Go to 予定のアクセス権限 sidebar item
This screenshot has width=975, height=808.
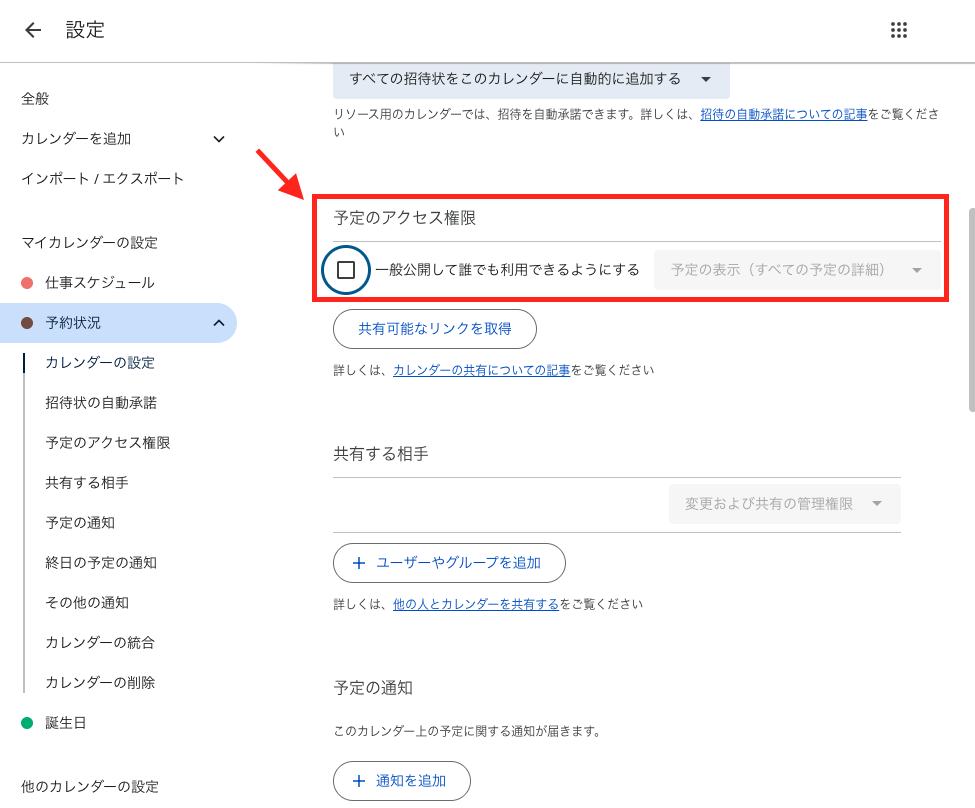click(108, 443)
